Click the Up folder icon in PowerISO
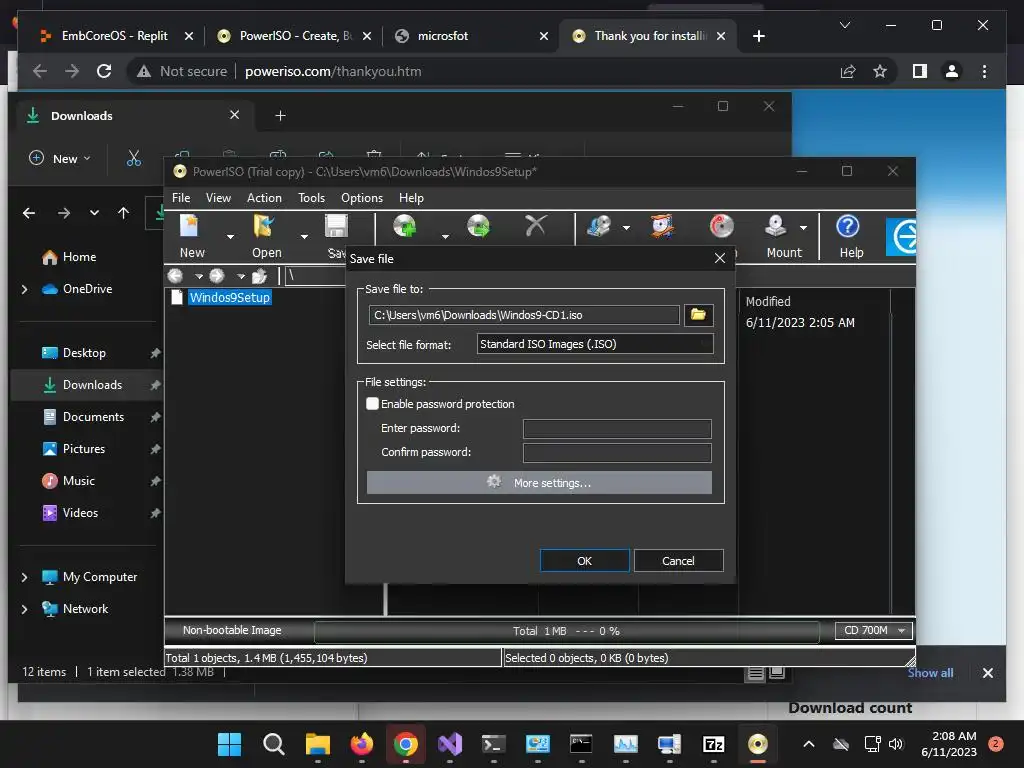Screen dimensions: 1024x768 pos(259,276)
